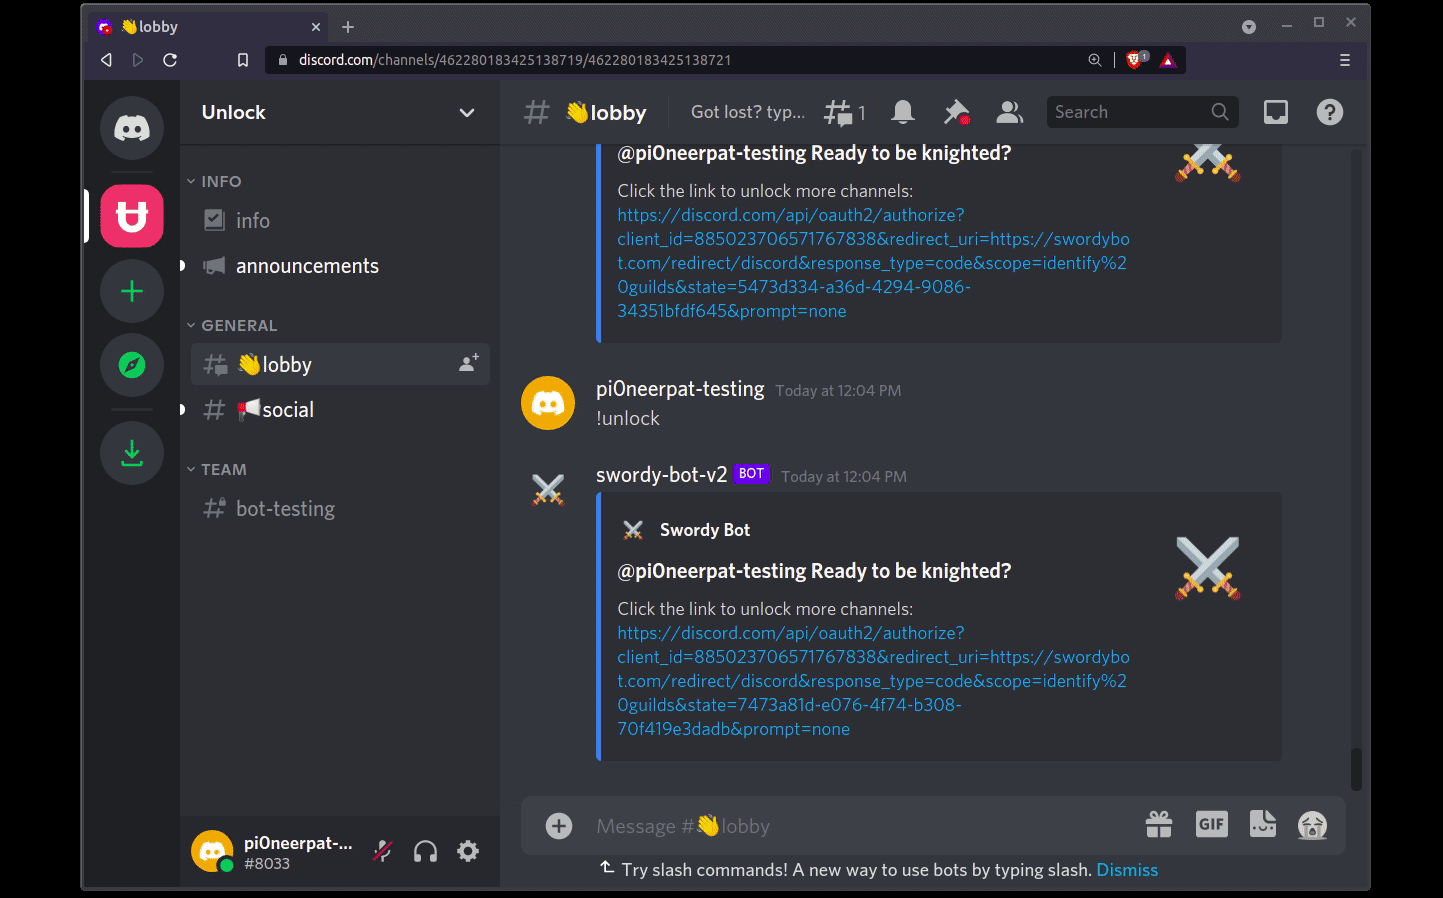
Task: Click Download Apps icon in the server list
Action: 132,453
